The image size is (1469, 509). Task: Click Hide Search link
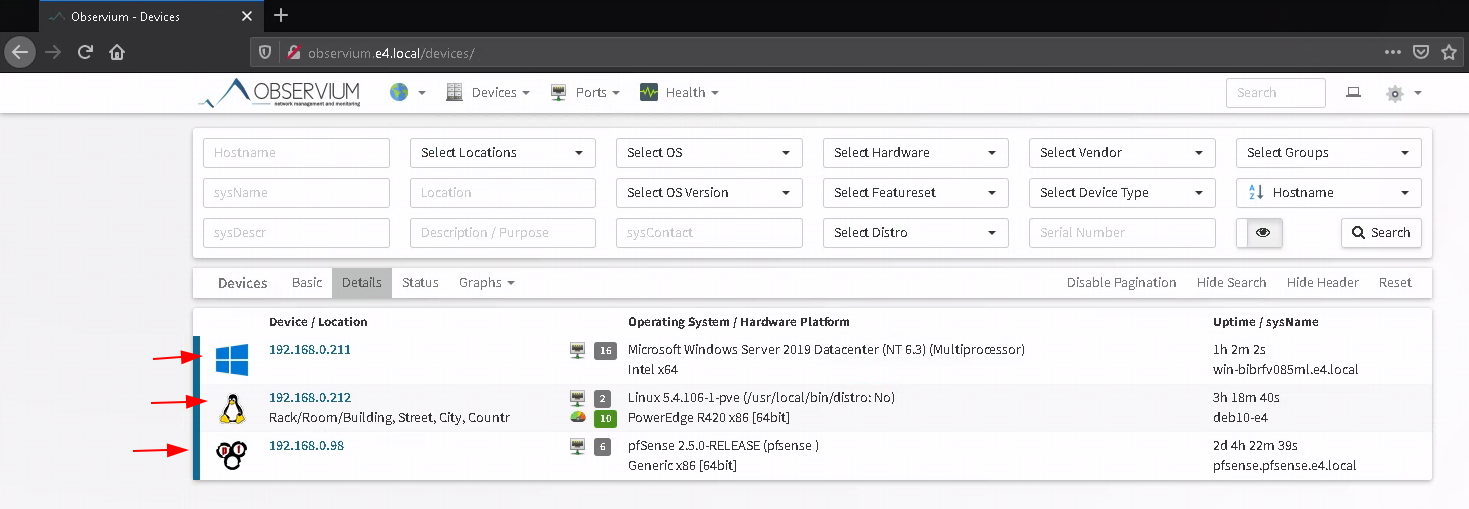(x=1231, y=283)
